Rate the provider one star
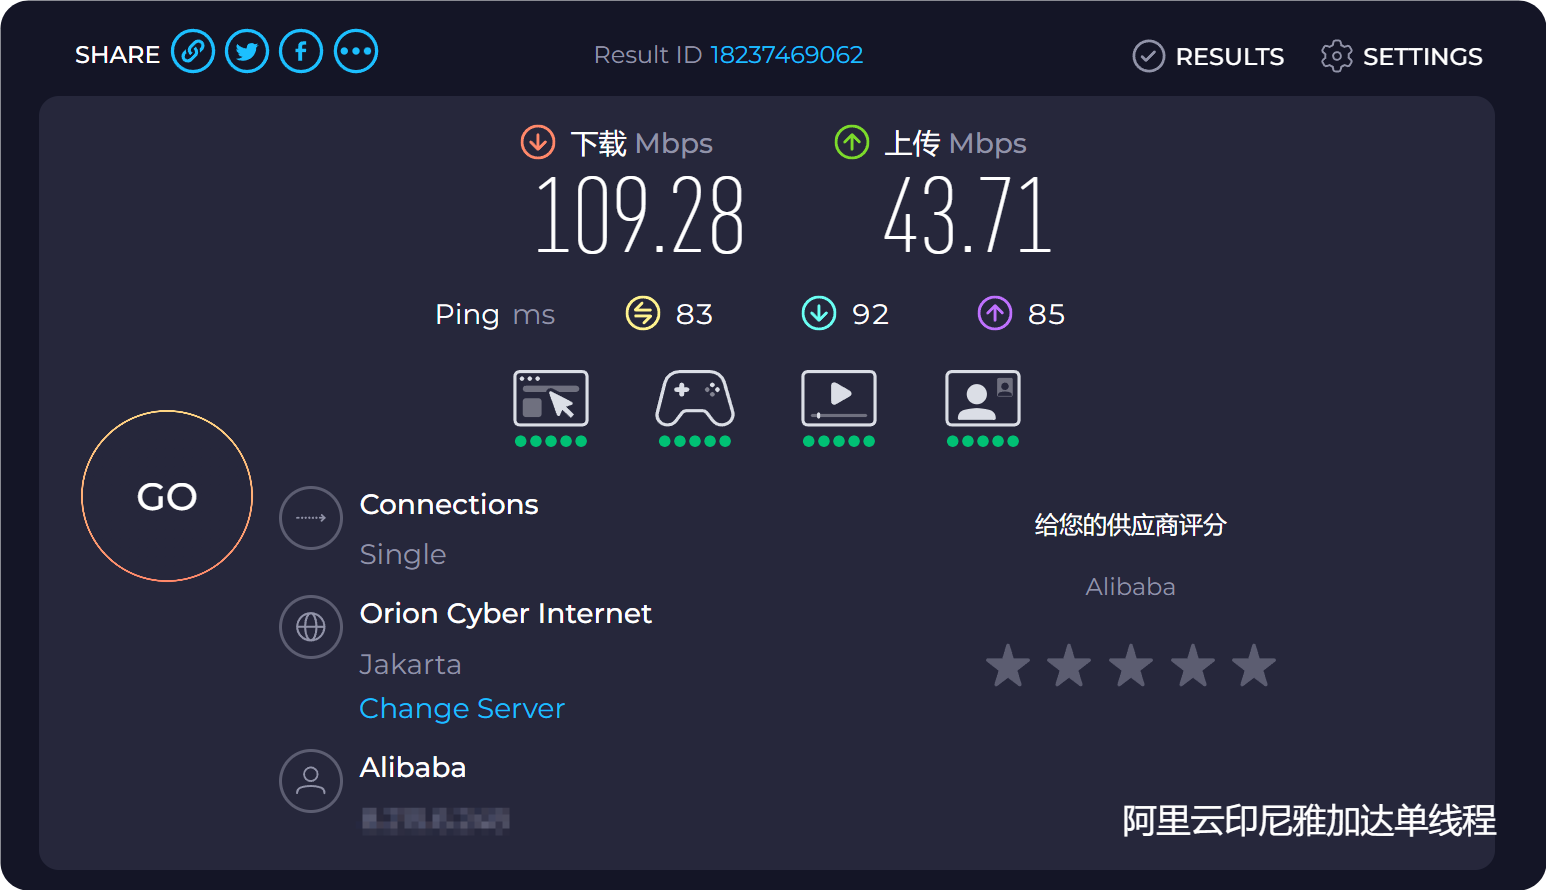The height and width of the screenshot is (890, 1546). [x=1008, y=666]
